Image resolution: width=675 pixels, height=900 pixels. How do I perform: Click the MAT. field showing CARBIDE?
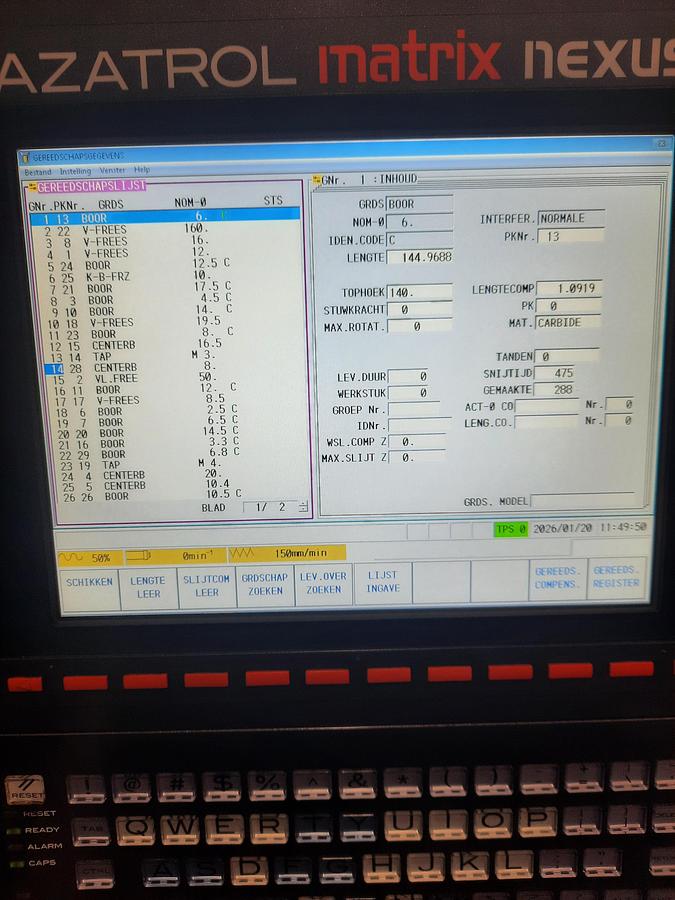click(x=568, y=323)
